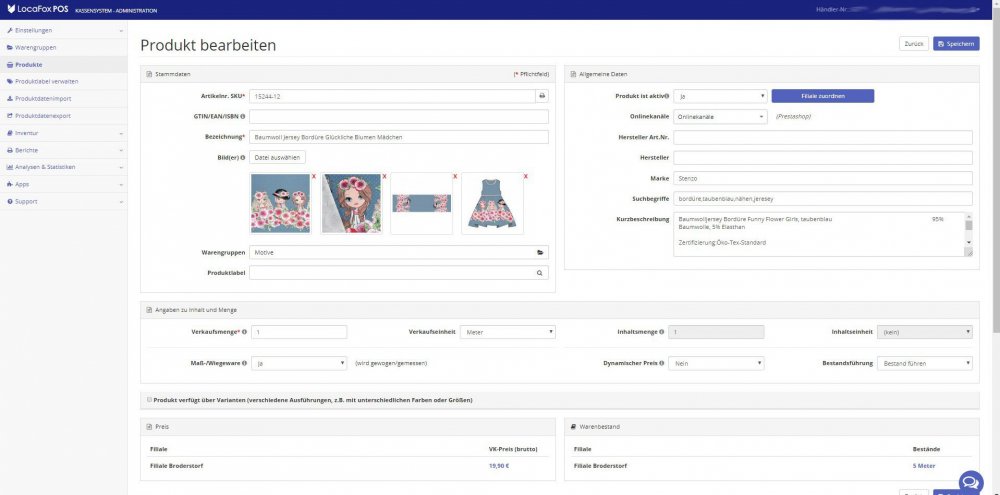Expand the Support sidebar menu
Screen dimensions: 1000x495
(x=64, y=202)
